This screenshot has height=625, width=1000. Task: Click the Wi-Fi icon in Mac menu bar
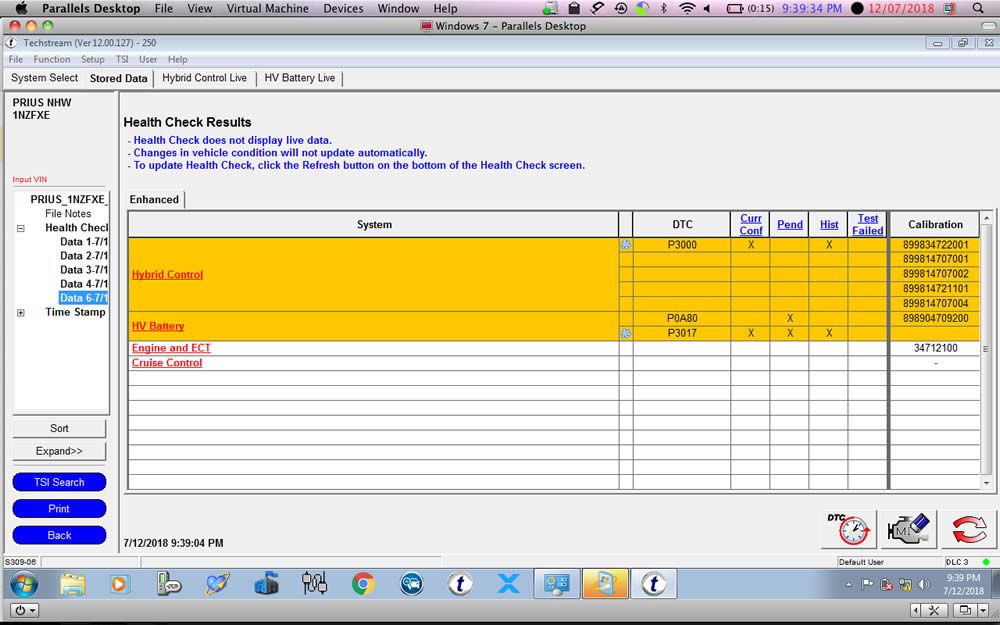687,8
